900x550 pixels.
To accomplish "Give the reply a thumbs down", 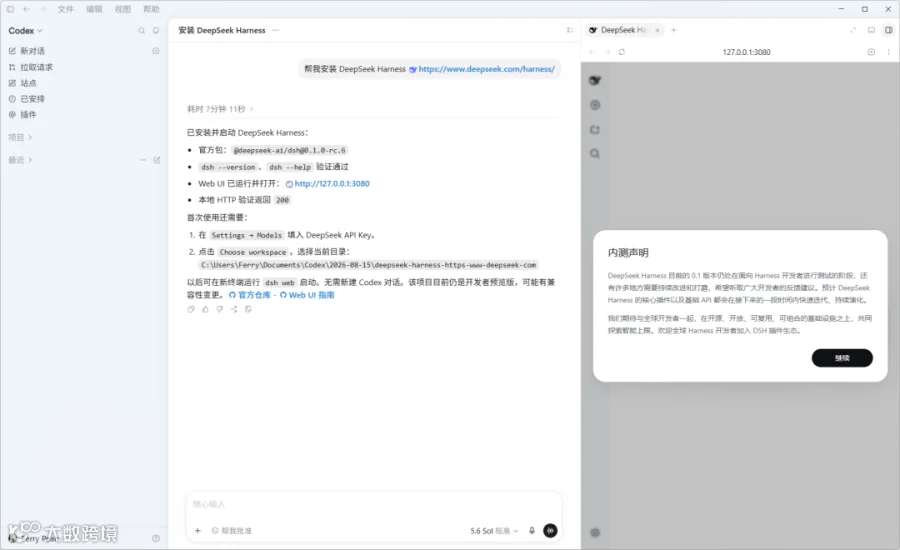I will coord(219,309).
